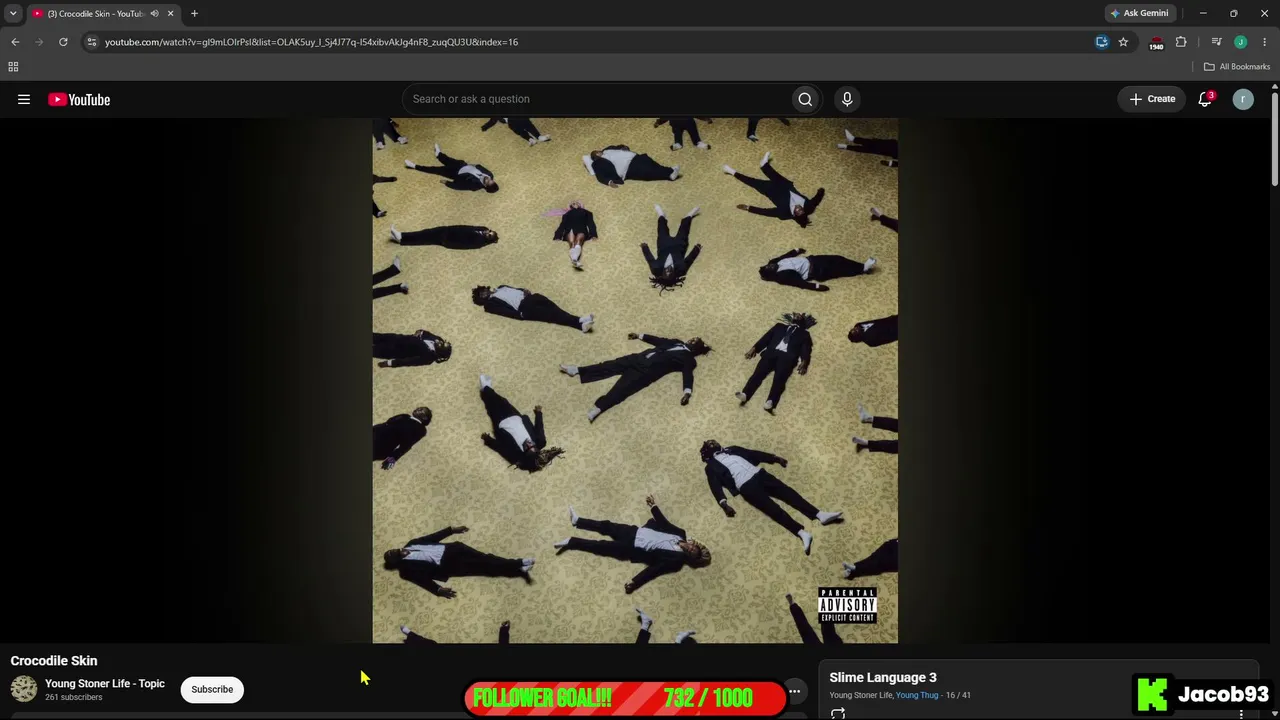Click the page vertical scrollbar thumb
The height and width of the screenshot is (720, 1280).
click(x=1275, y=137)
